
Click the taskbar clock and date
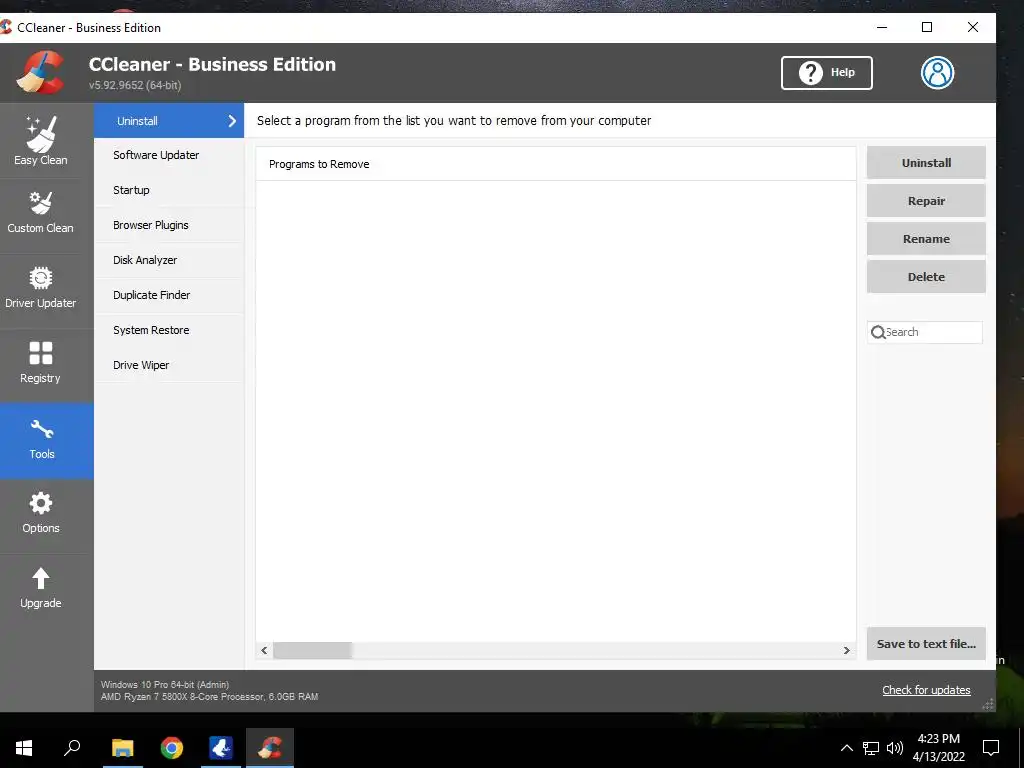pos(938,748)
